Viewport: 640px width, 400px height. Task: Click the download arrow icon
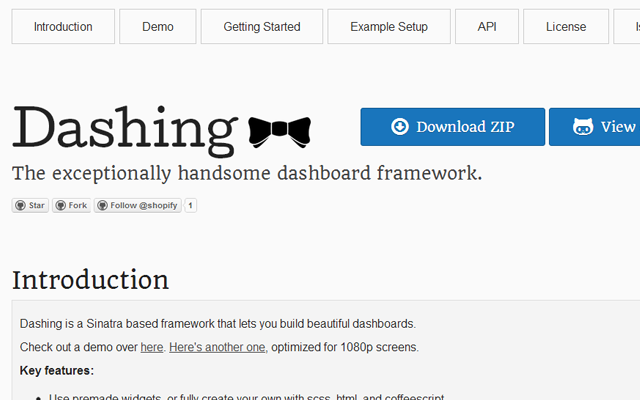click(x=400, y=127)
